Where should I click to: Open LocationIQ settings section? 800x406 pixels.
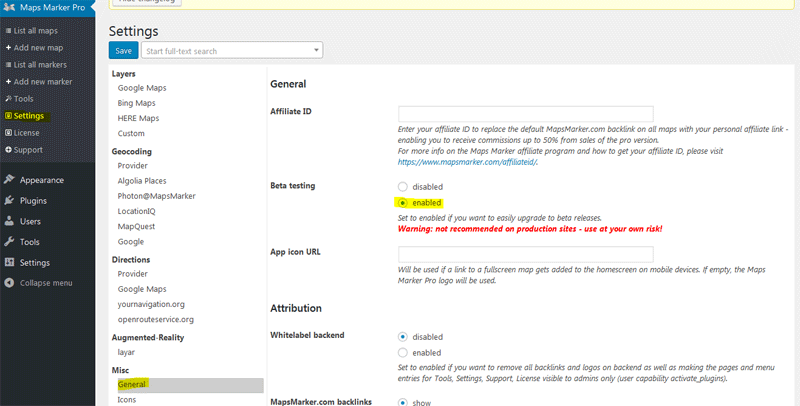pyautogui.click(x=136, y=211)
